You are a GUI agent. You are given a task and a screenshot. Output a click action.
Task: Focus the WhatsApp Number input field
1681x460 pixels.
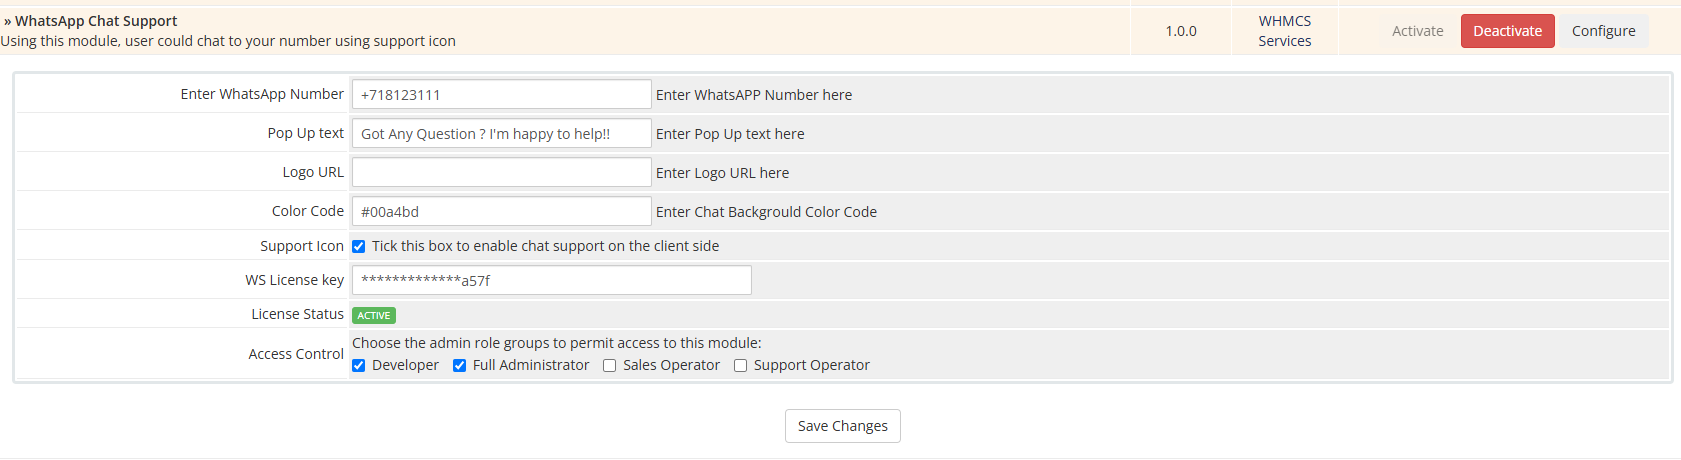click(x=501, y=94)
